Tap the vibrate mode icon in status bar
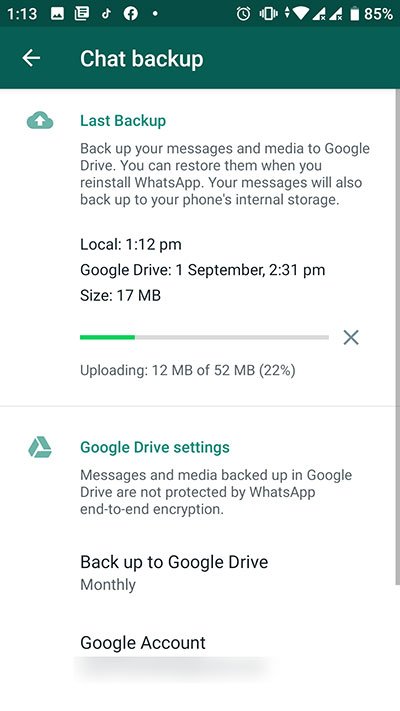Screen dimensions: 400x711 click(x=268, y=14)
